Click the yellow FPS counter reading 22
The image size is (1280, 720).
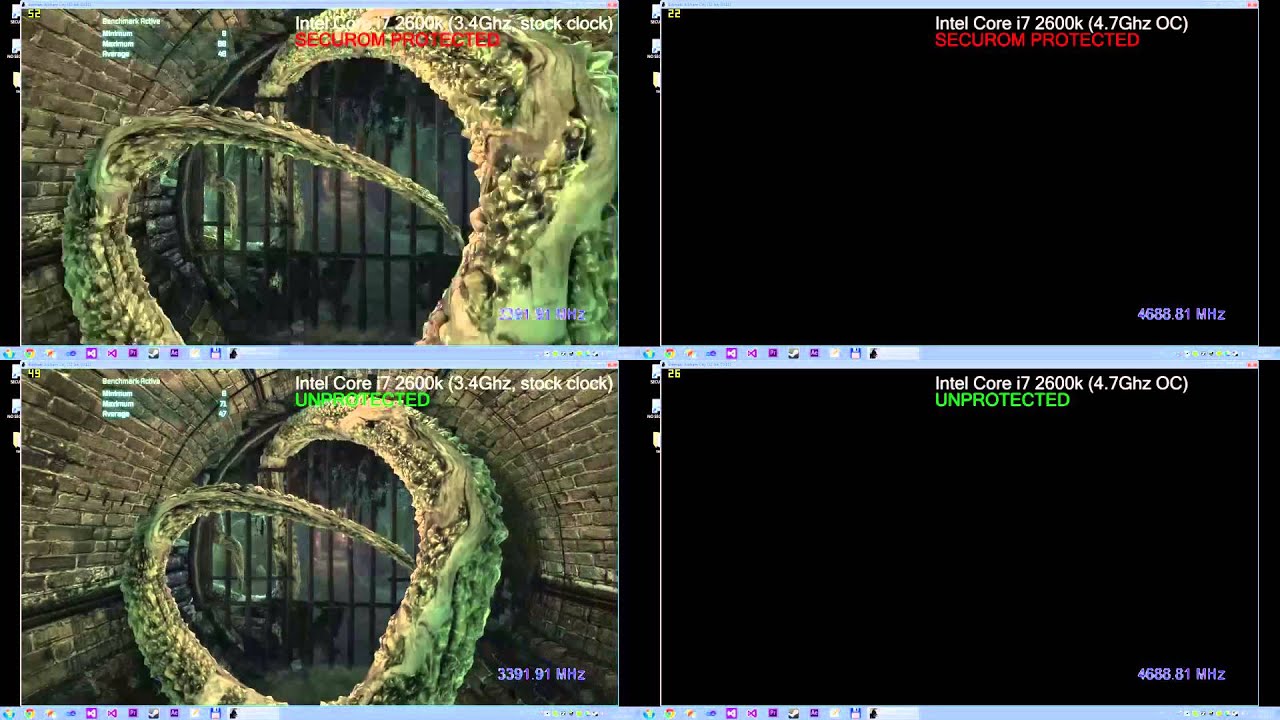click(674, 14)
